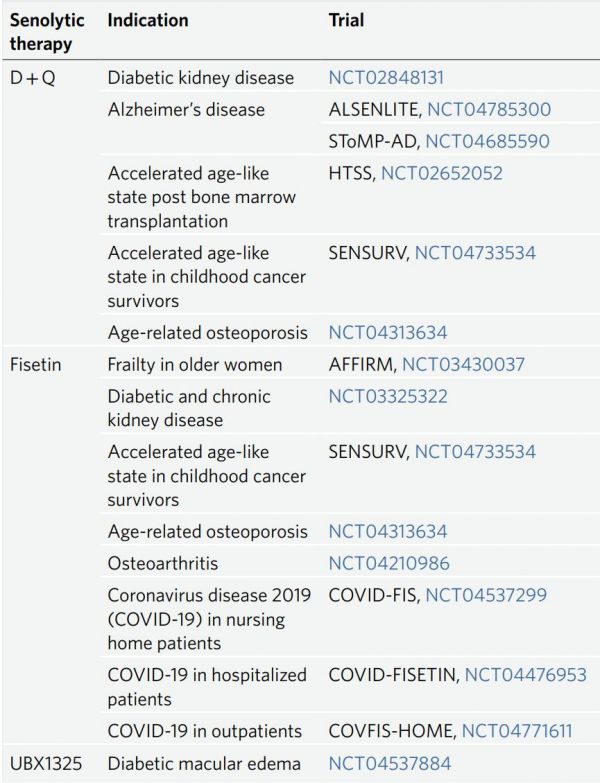Select the Indication column header
Screen dimensions: 600x783
(148, 20)
